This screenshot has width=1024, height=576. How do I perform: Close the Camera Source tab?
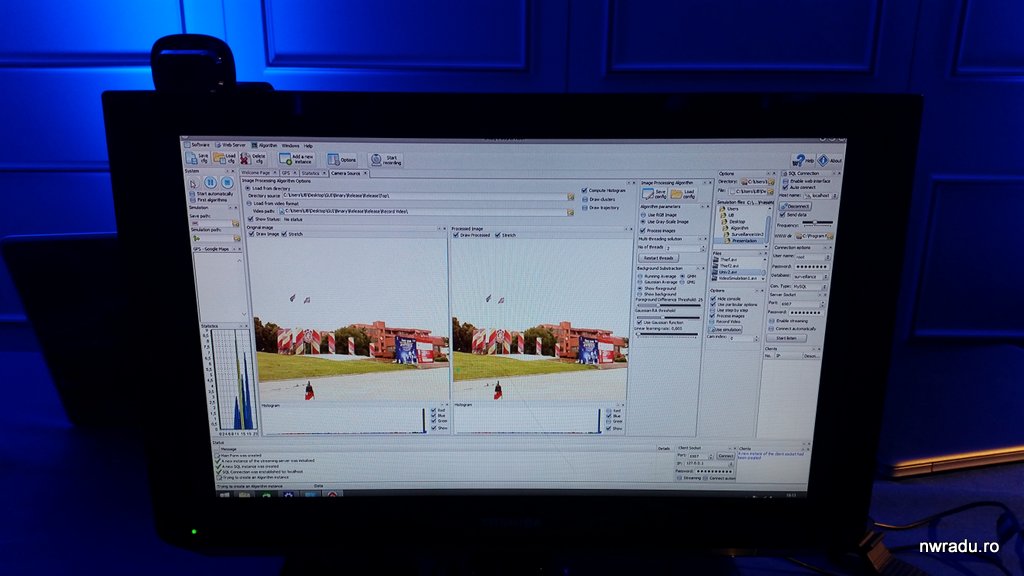click(365, 173)
